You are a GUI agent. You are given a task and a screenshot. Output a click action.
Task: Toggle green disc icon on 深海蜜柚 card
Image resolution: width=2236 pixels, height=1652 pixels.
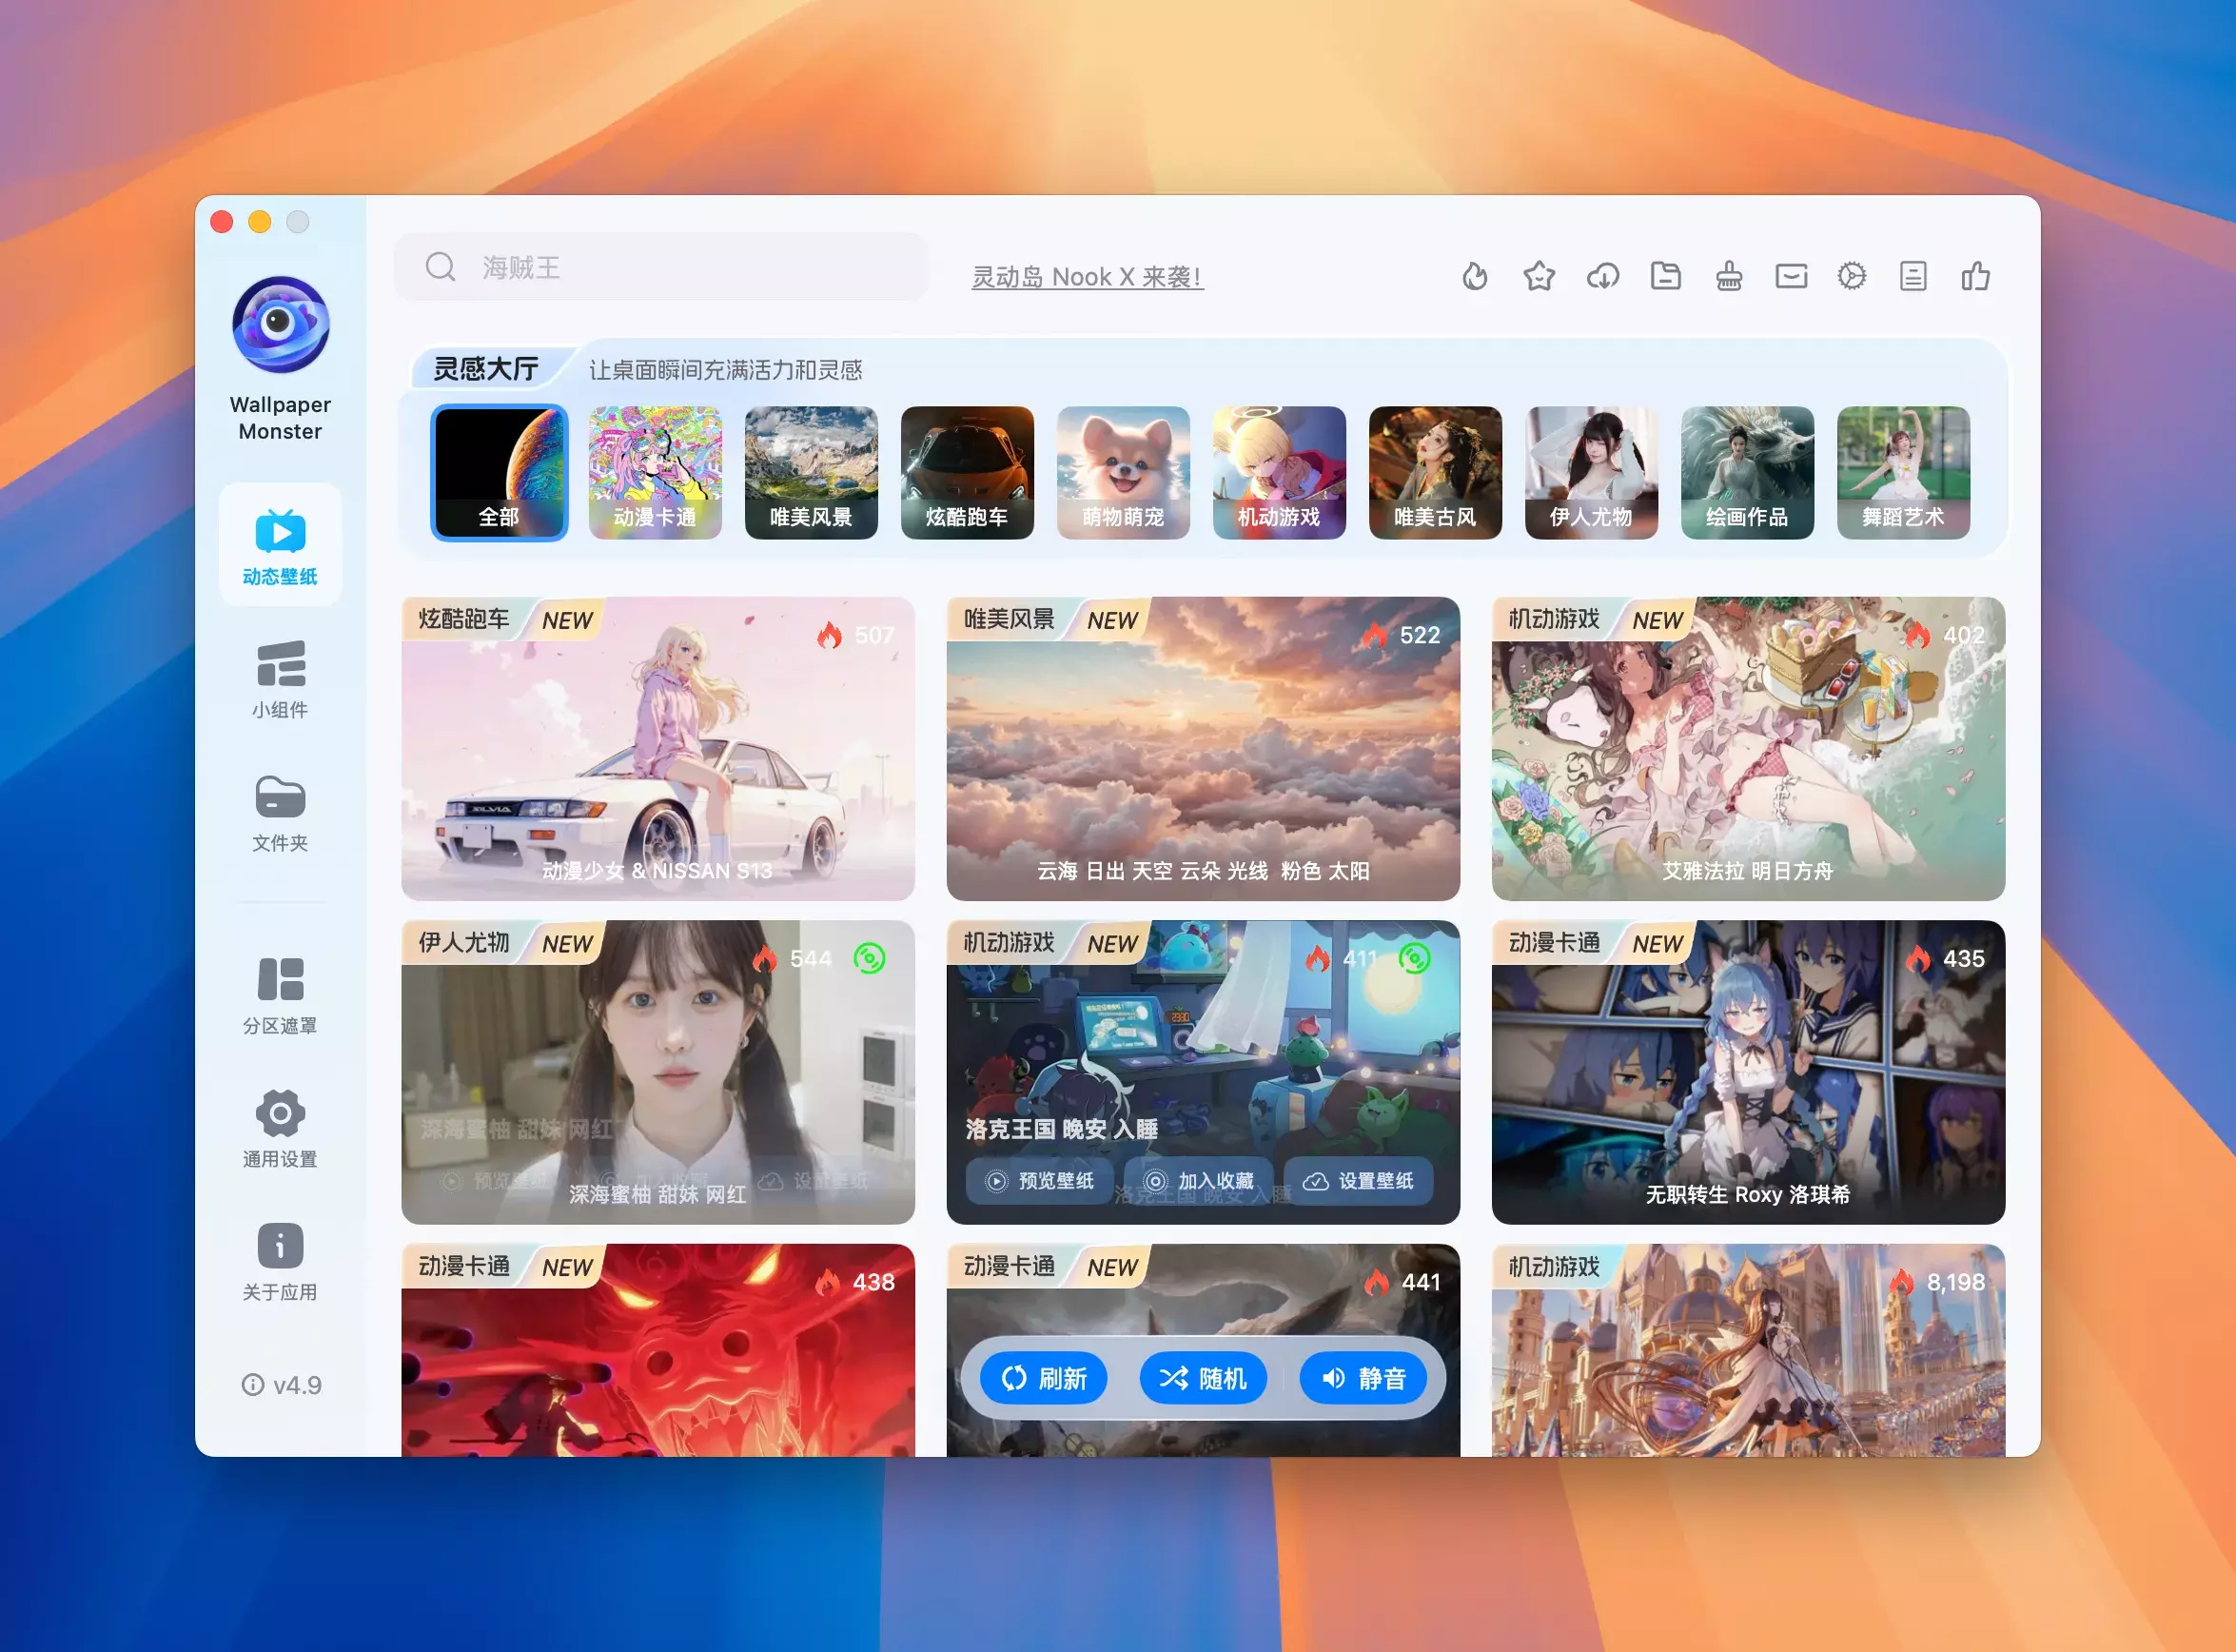869,958
